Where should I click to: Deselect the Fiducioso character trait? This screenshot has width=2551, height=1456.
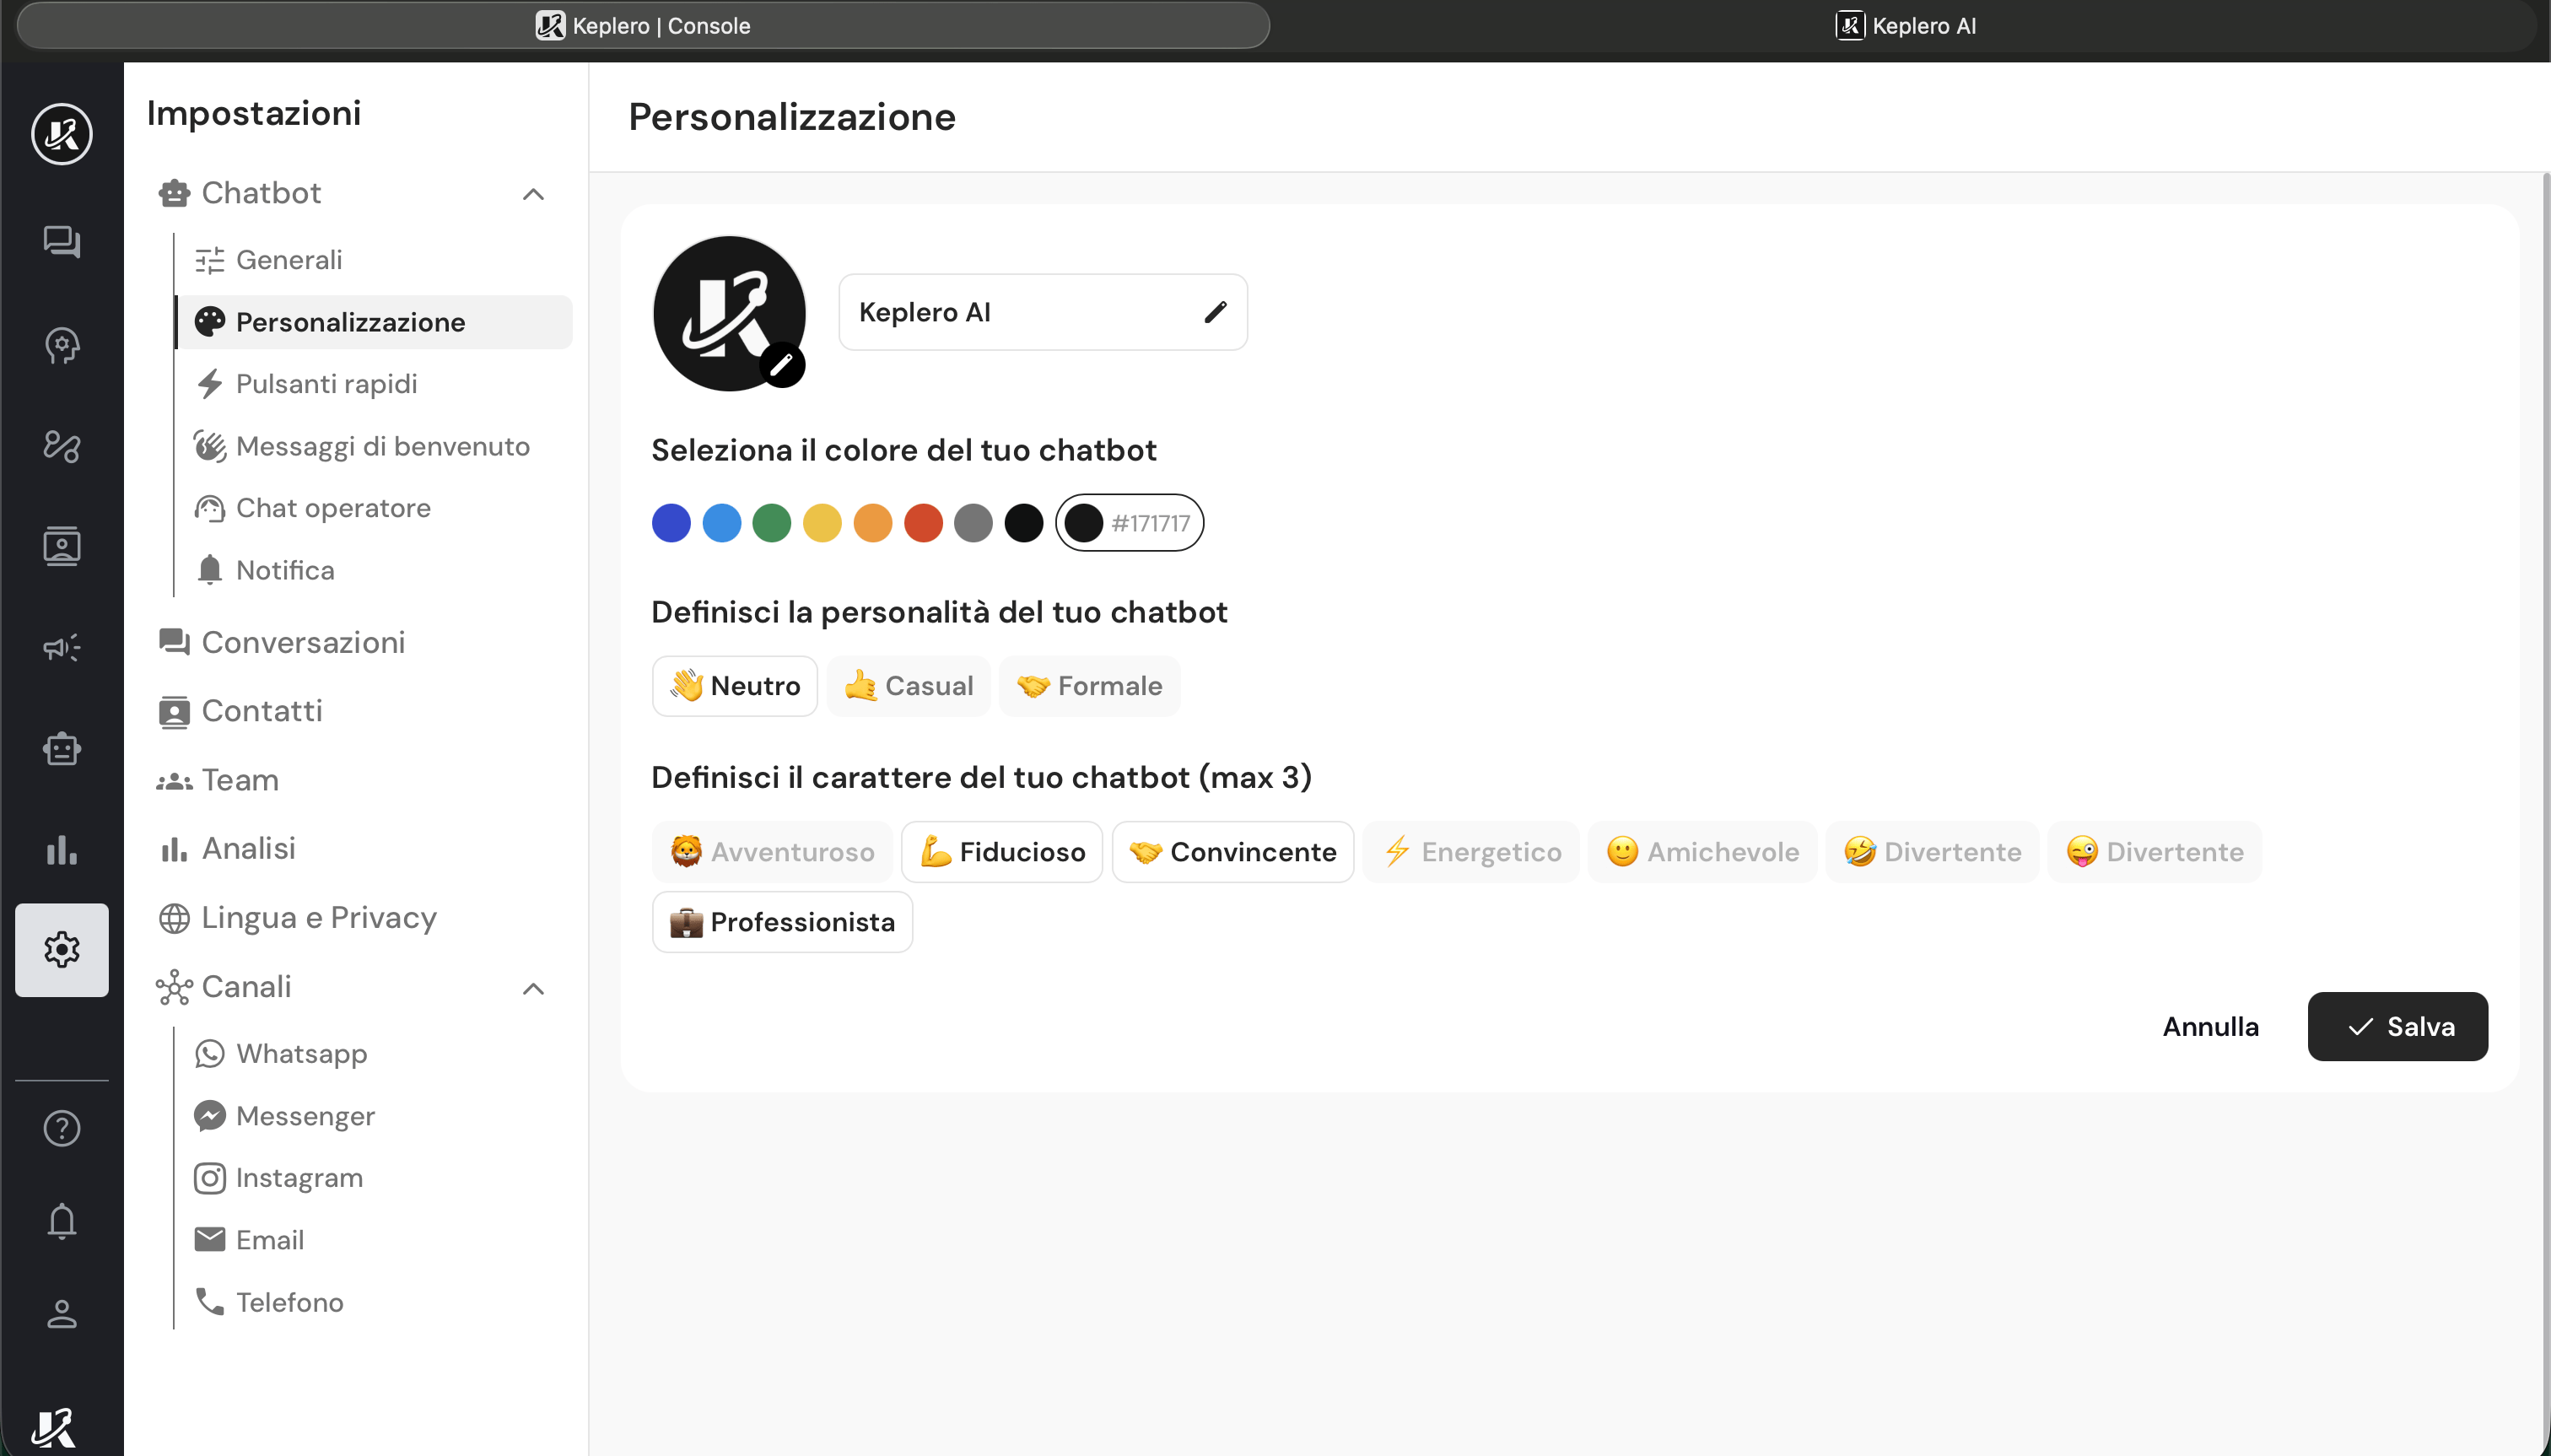[1001, 852]
